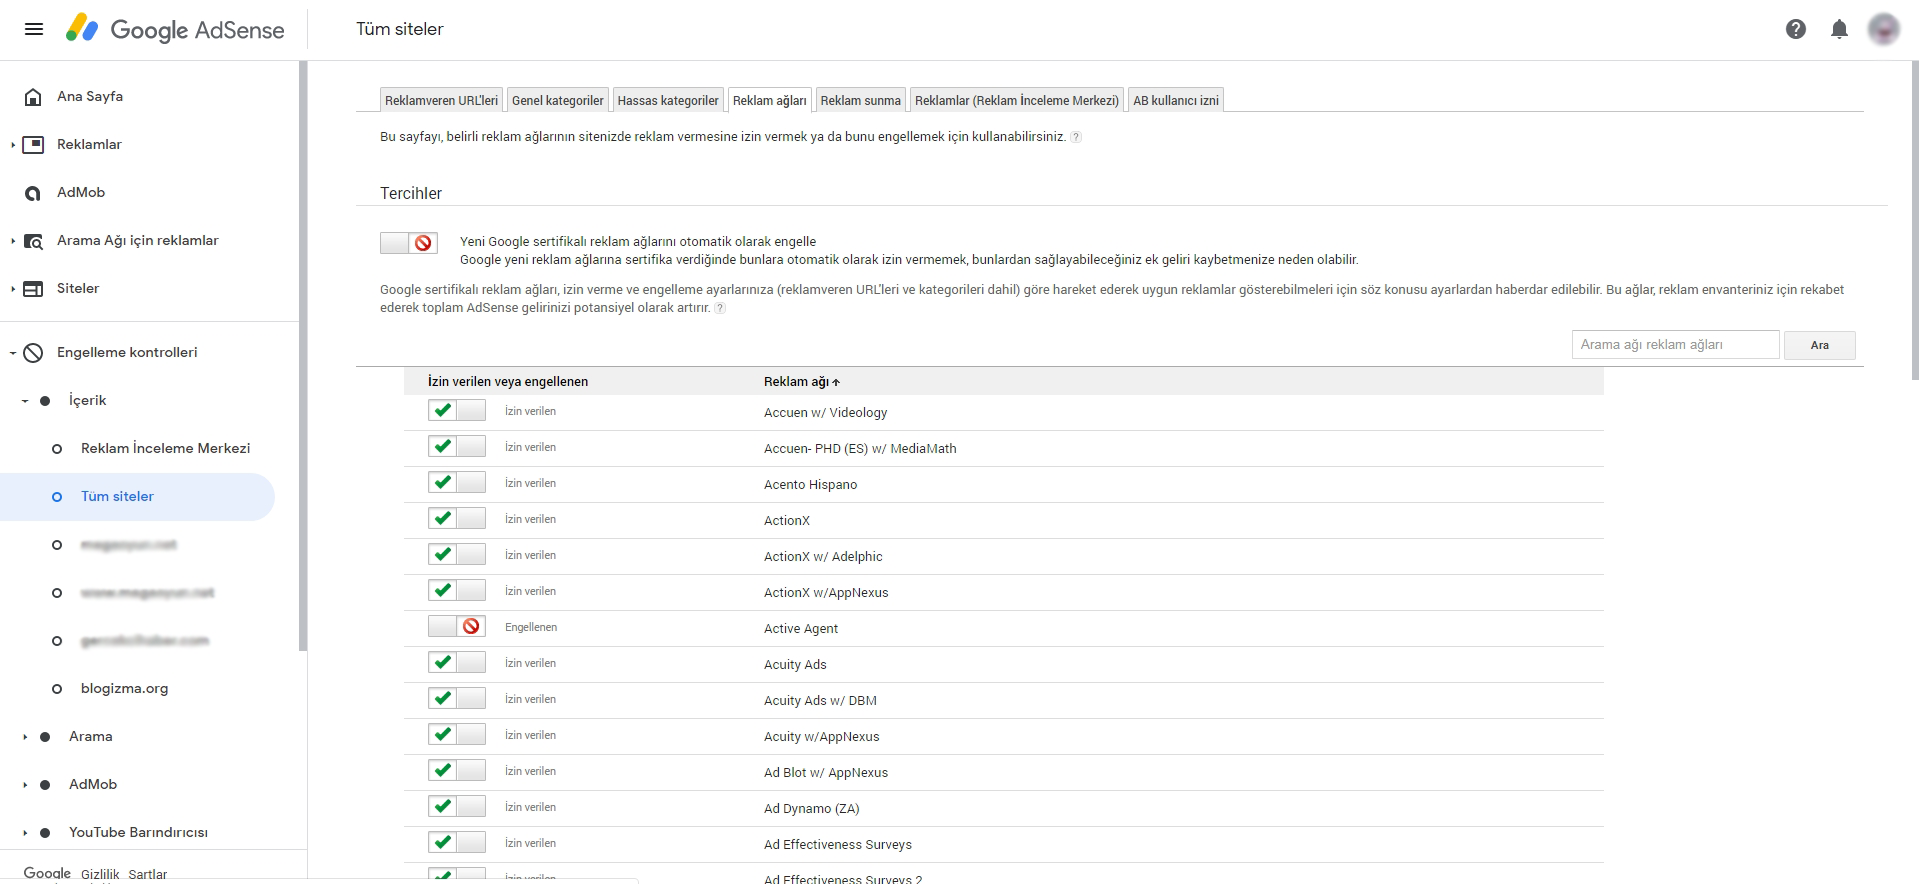Switch to the Genel kategoriler tab
This screenshot has width=1919, height=884.
click(x=558, y=100)
